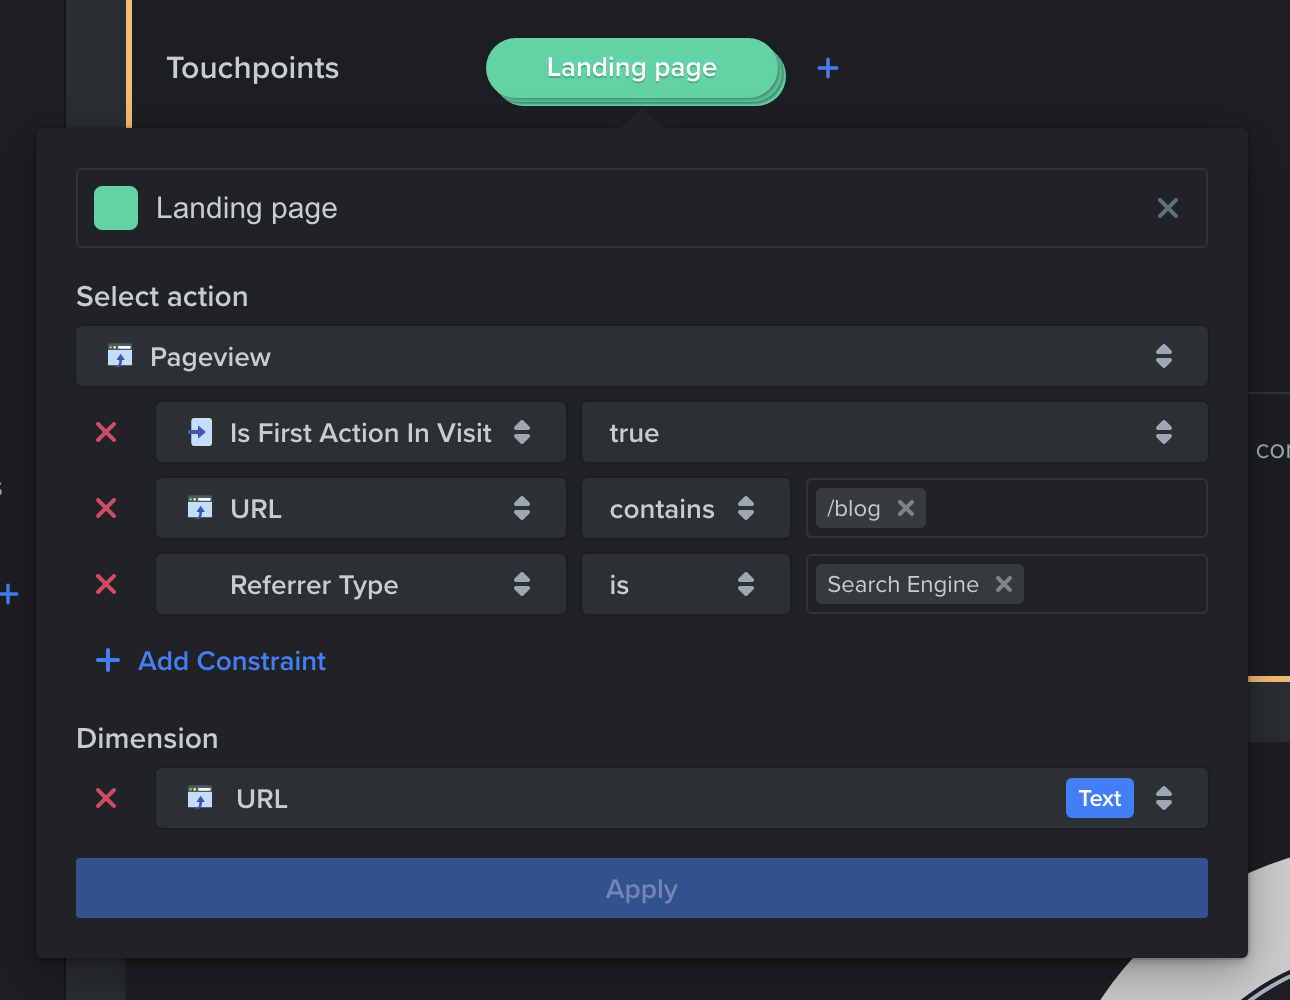Clear the Landing page name with X
1290x1000 pixels.
click(x=1168, y=208)
